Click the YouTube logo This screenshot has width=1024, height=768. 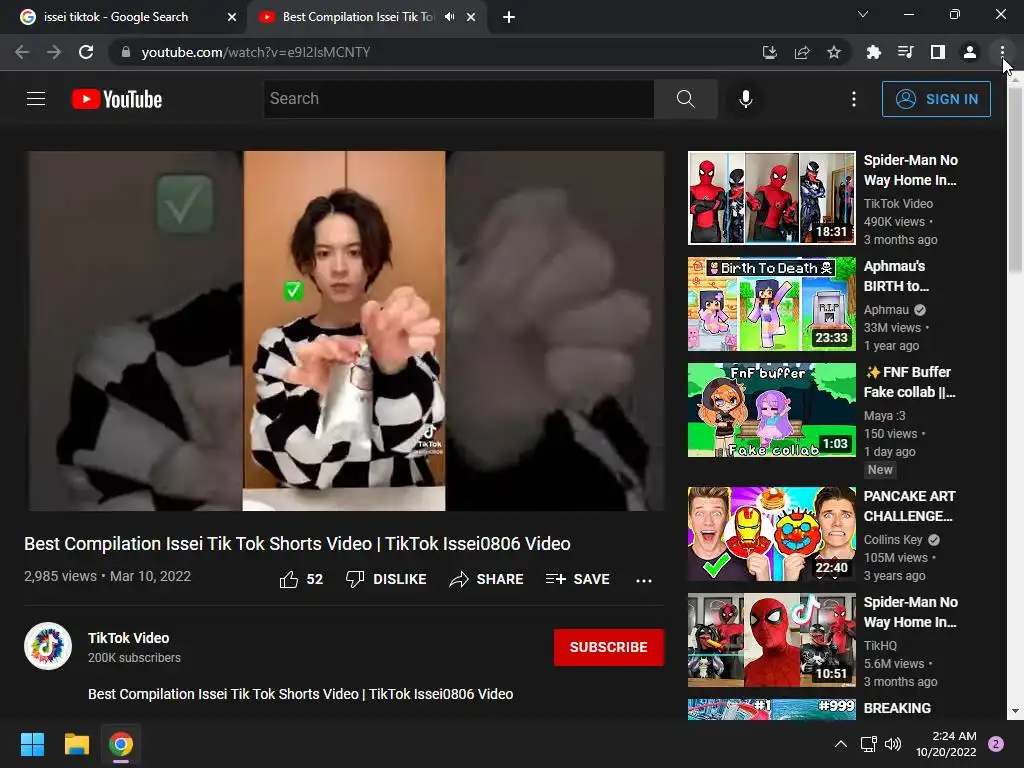[117, 99]
